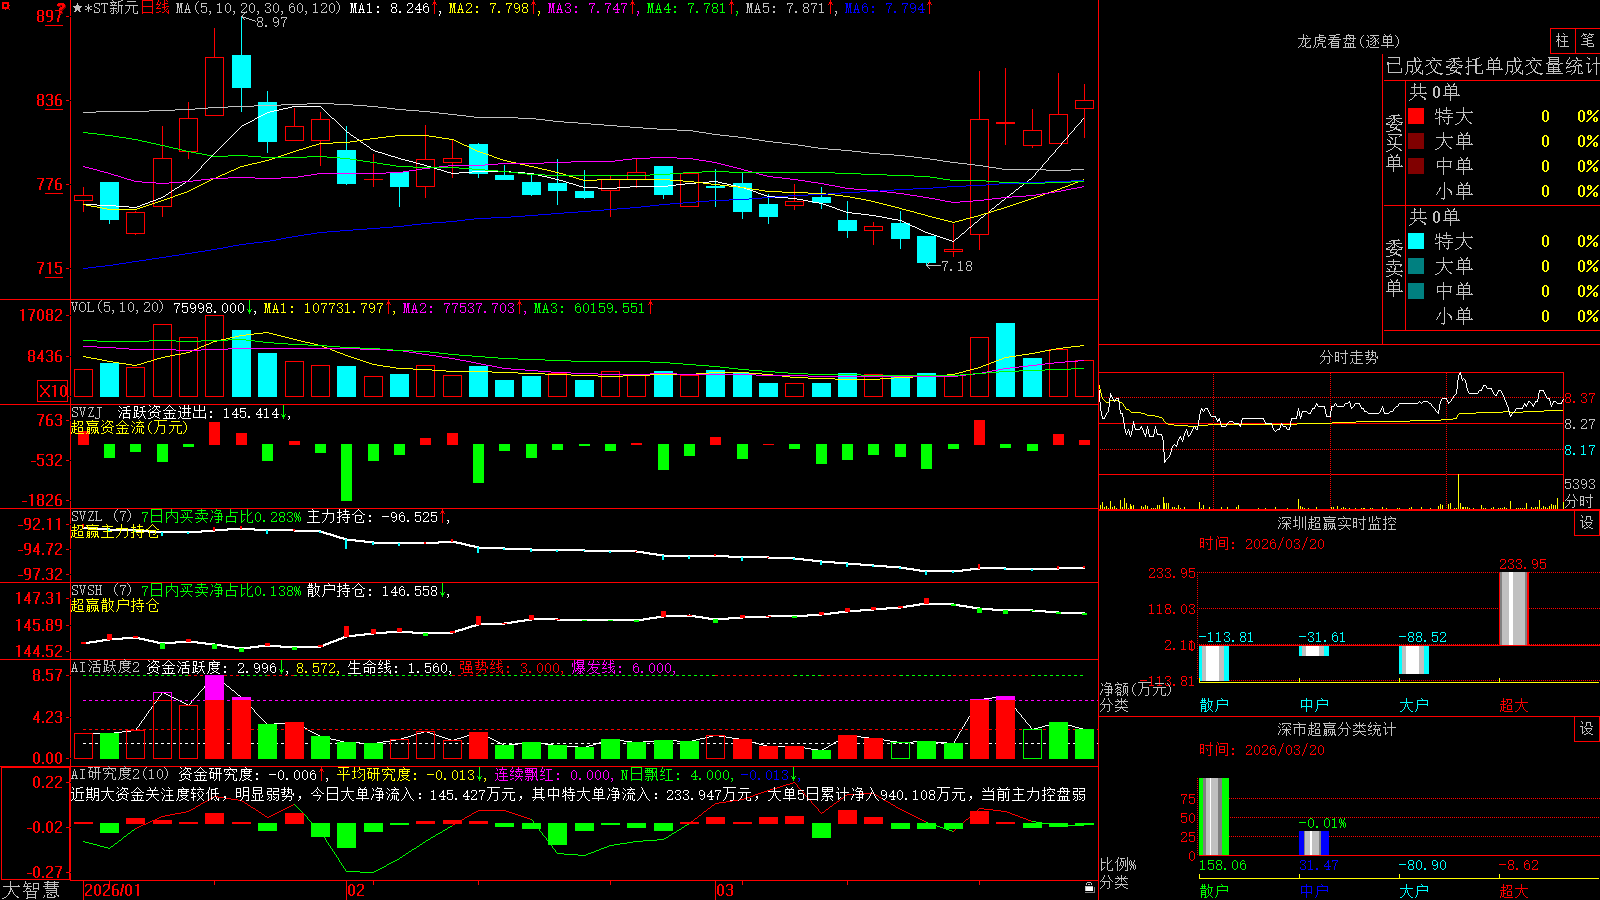Click the cyan 特大 swatch under 委卖单

(1416, 241)
